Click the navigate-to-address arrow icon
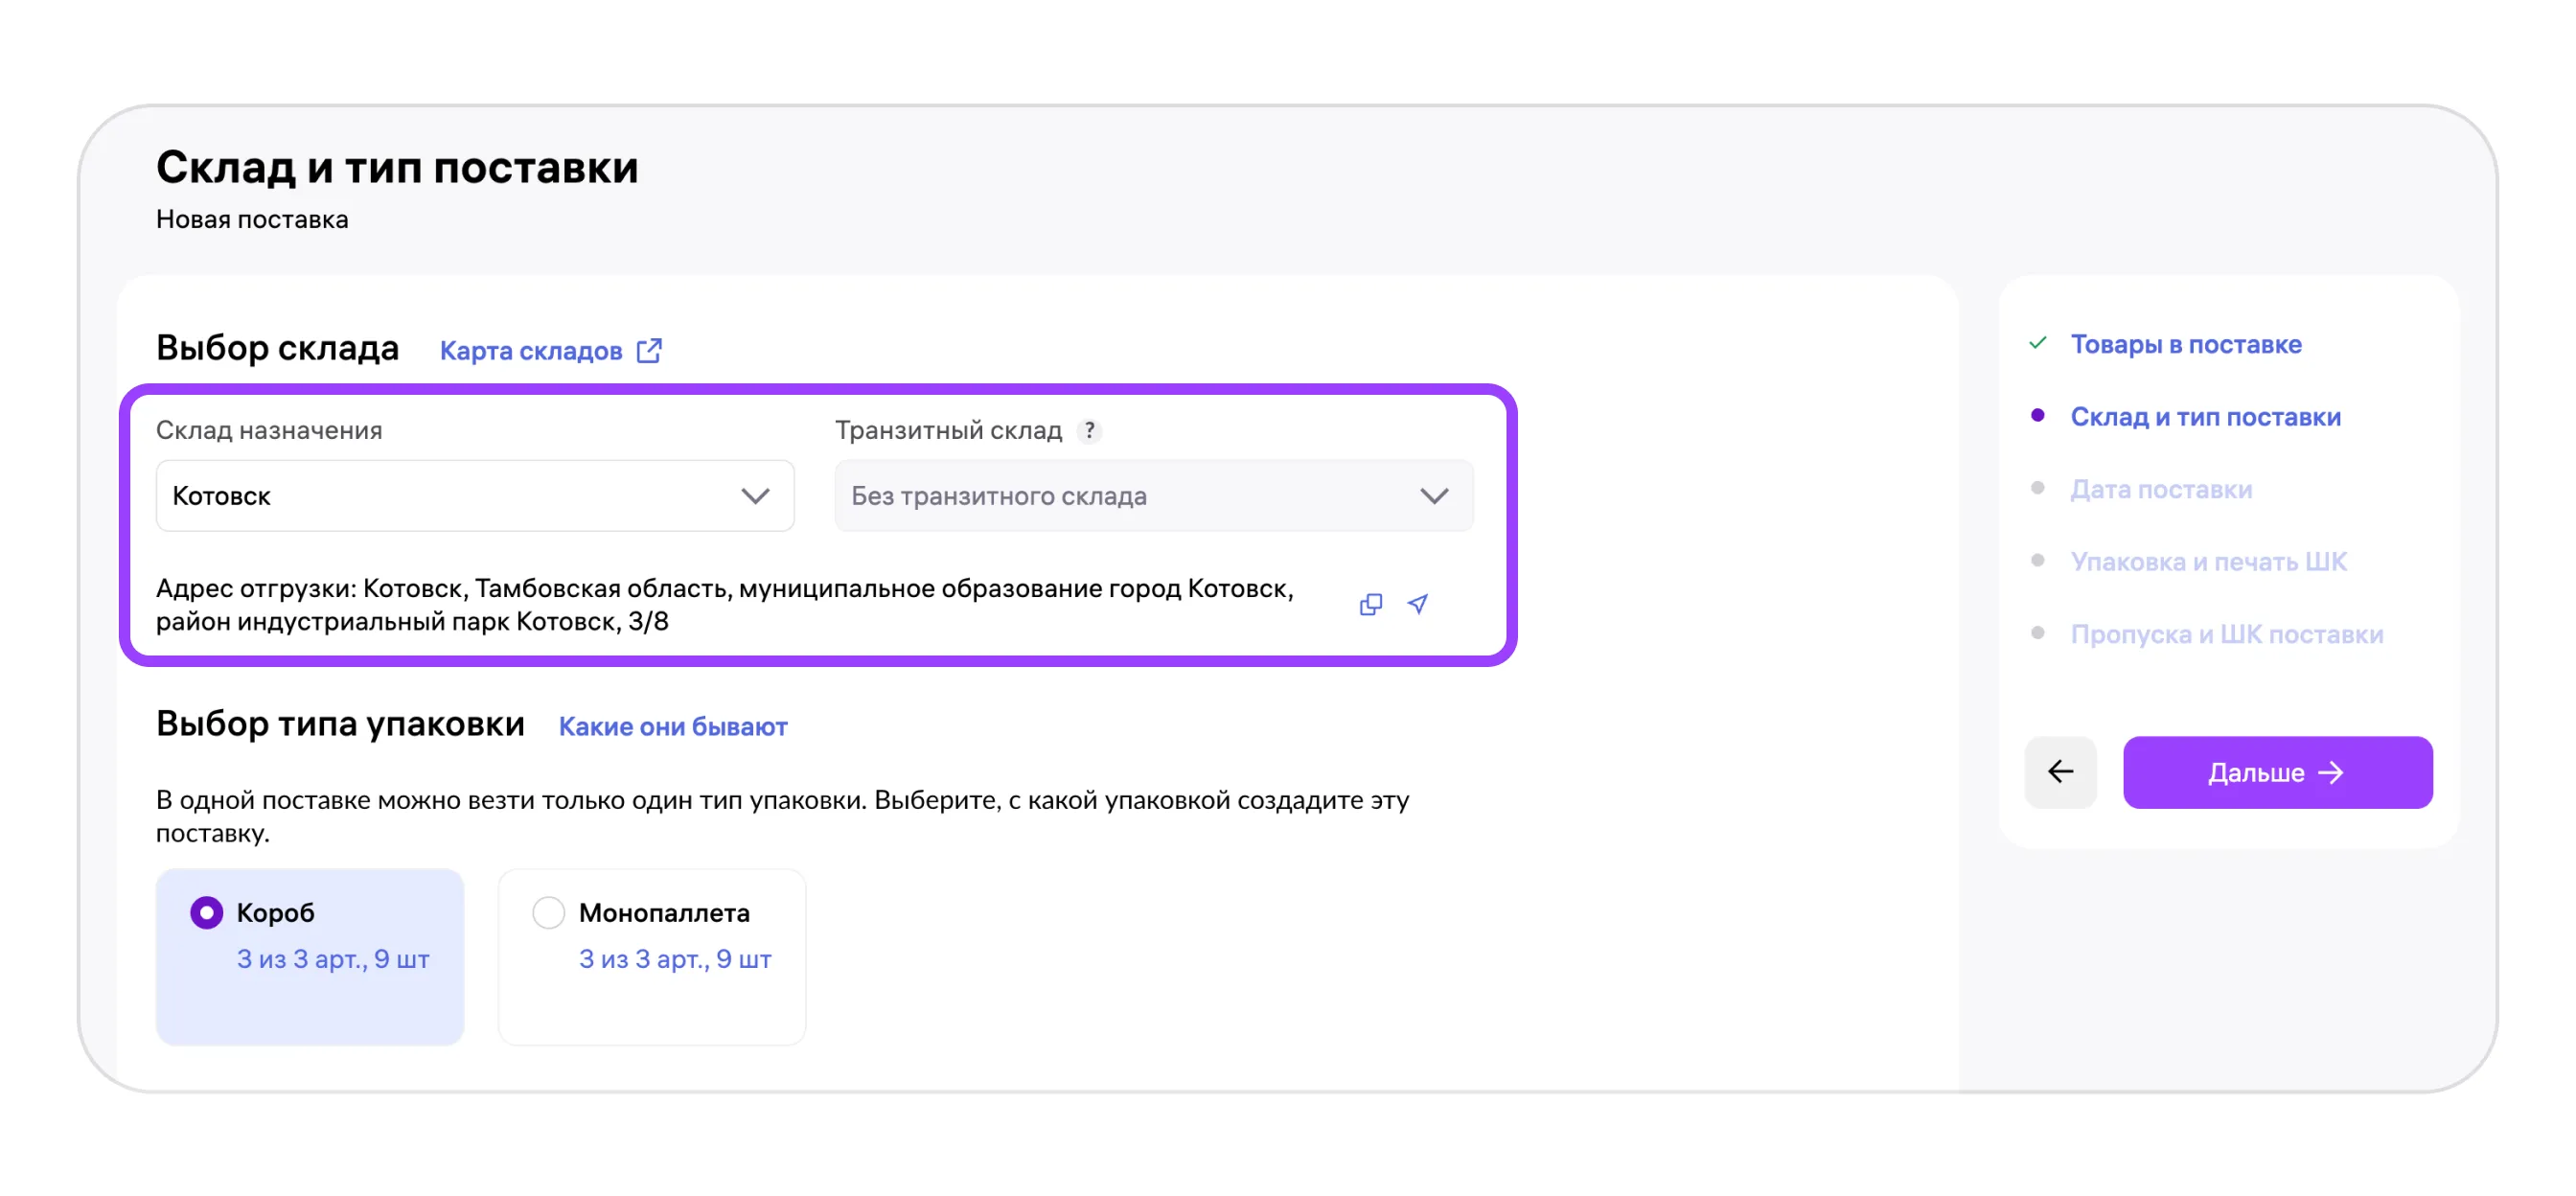2576x1196 pixels. [1417, 604]
